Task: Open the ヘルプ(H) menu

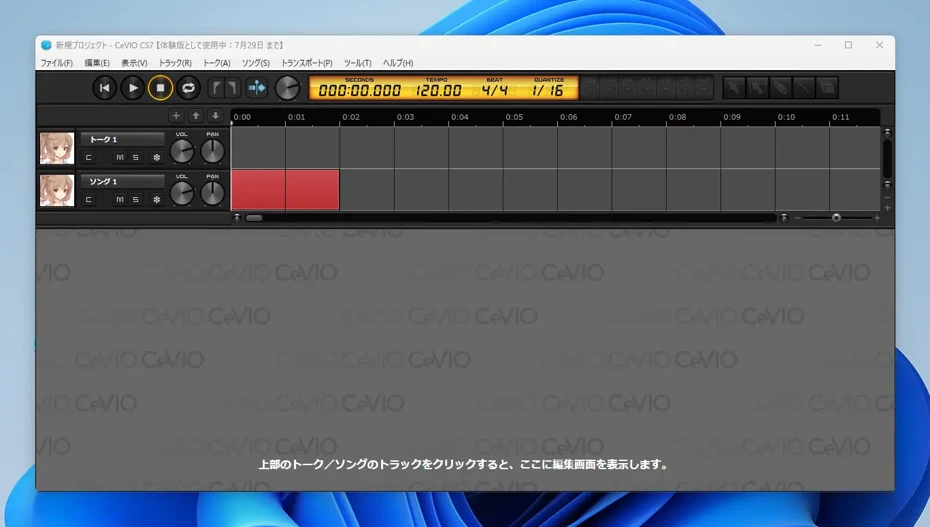Action: tap(398, 63)
